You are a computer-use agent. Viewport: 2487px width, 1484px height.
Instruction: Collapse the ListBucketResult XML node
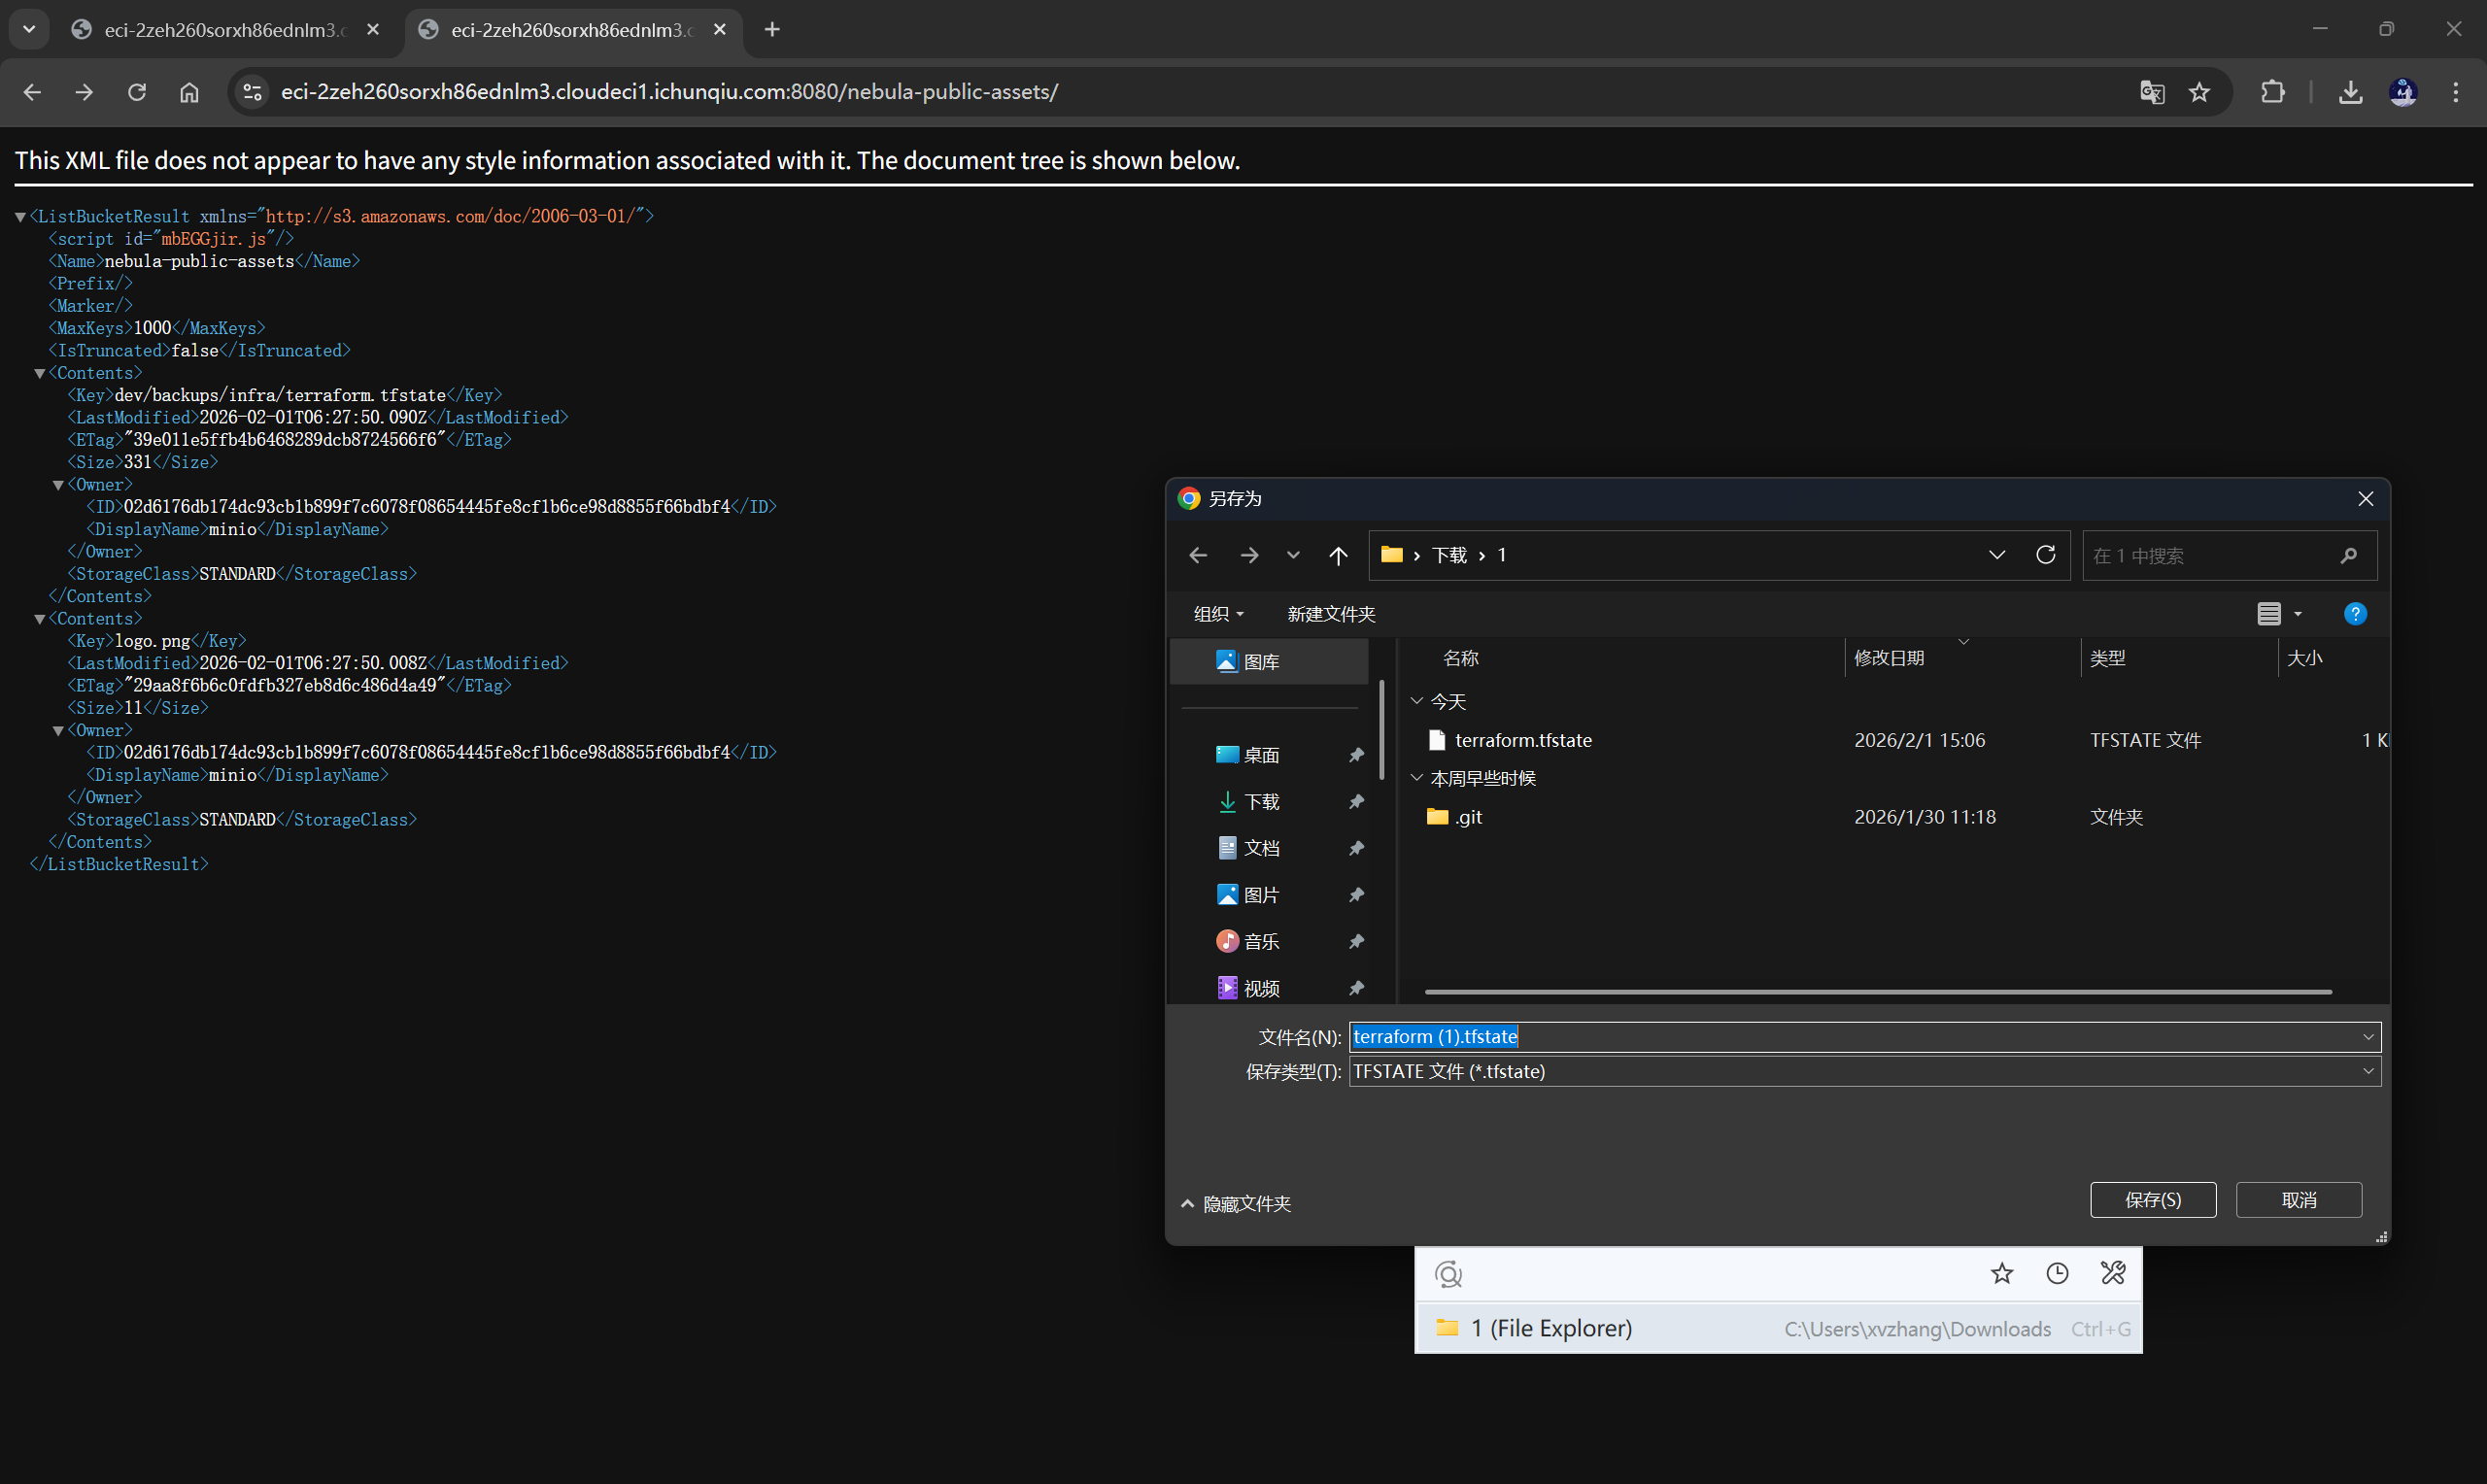coord(20,216)
